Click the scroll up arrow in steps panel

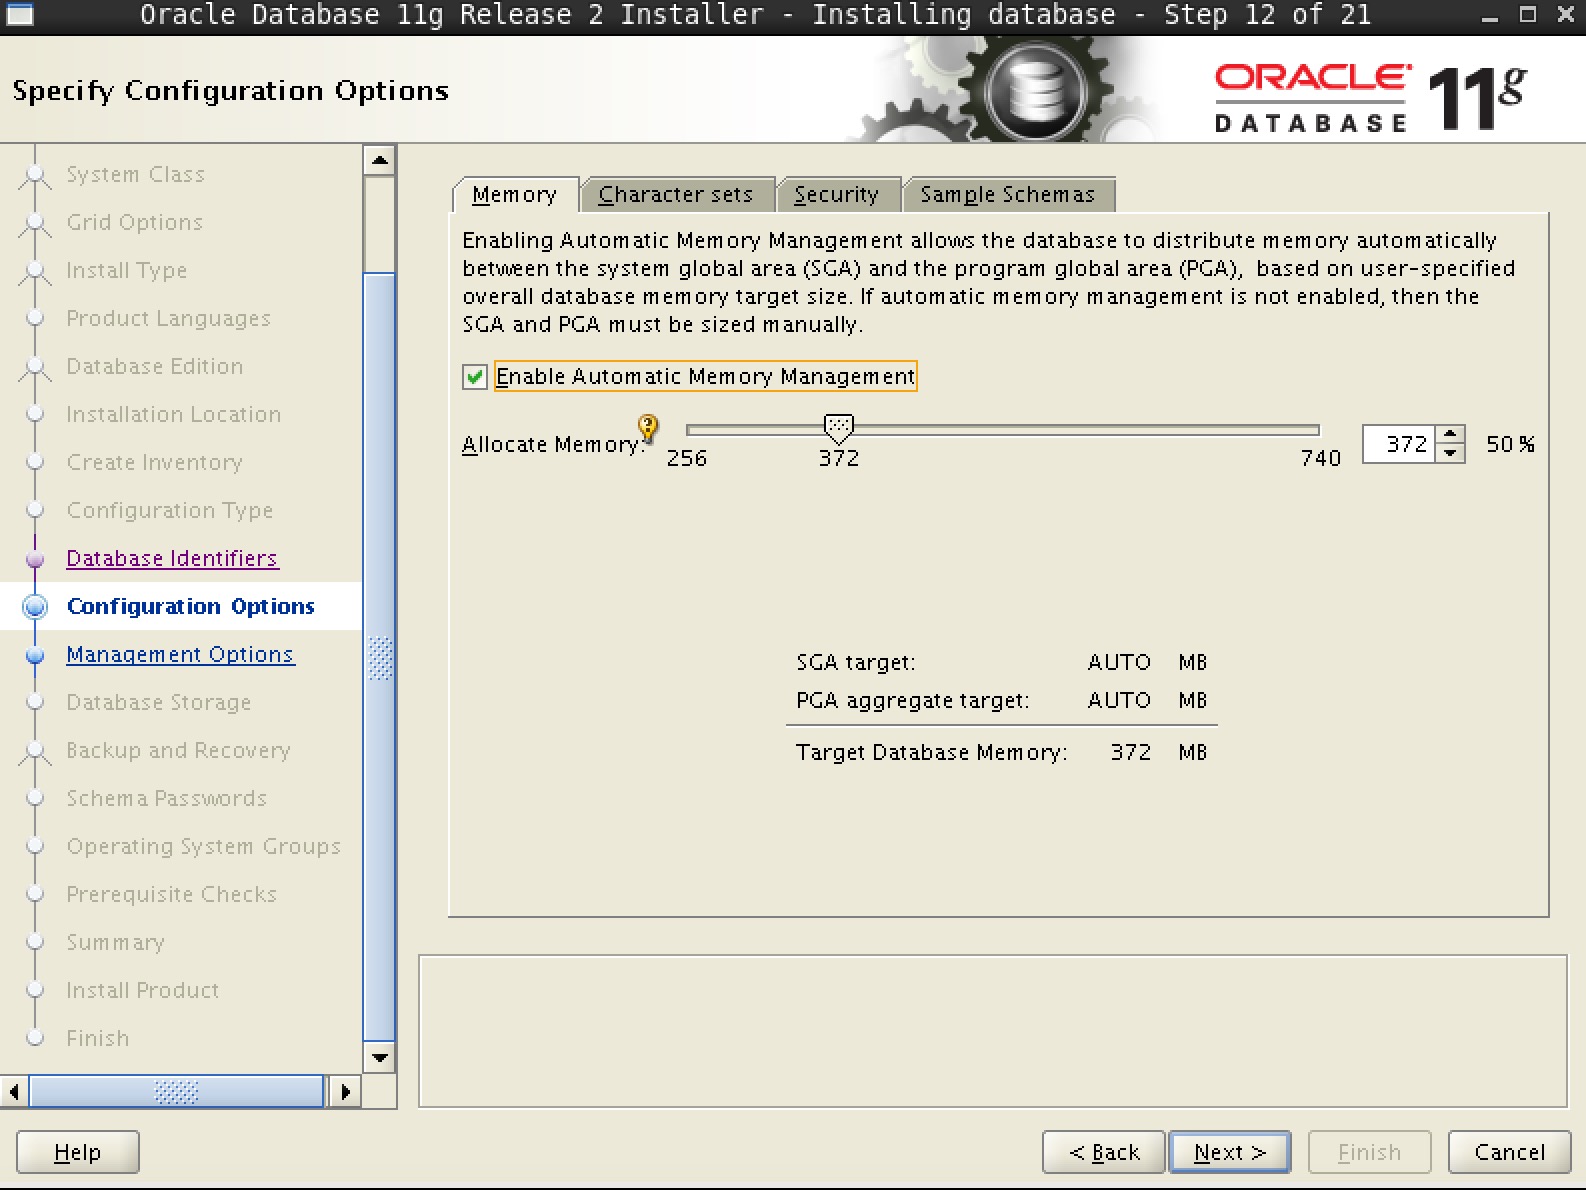[380, 160]
